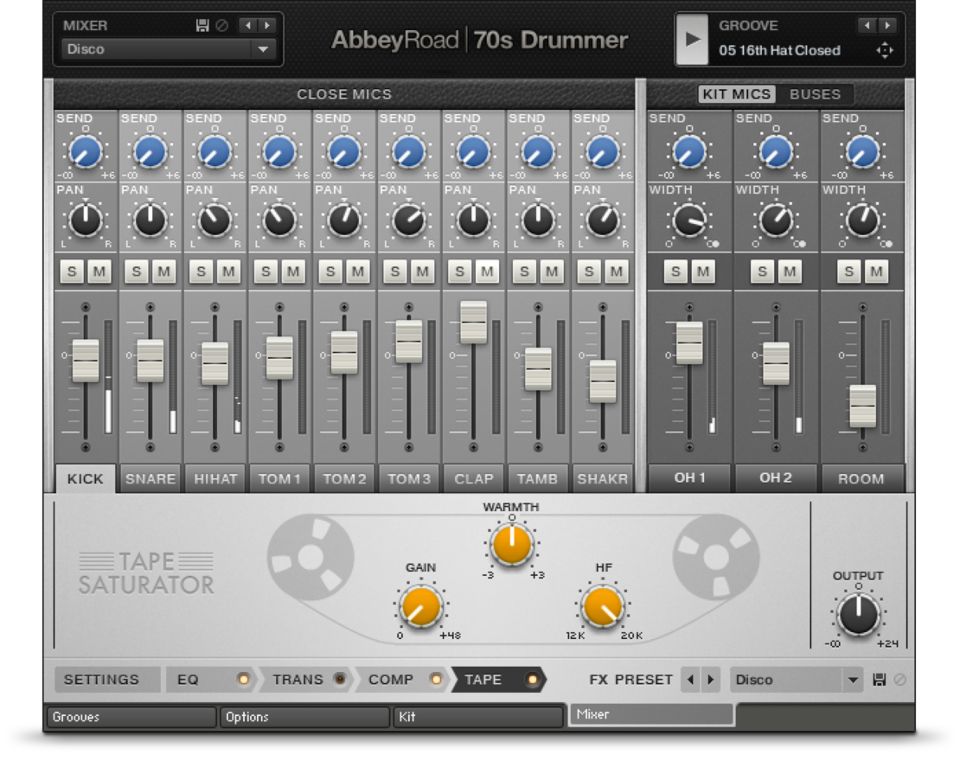
Task: Click the Kick channel pan knob
Action: tap(86, 219)
